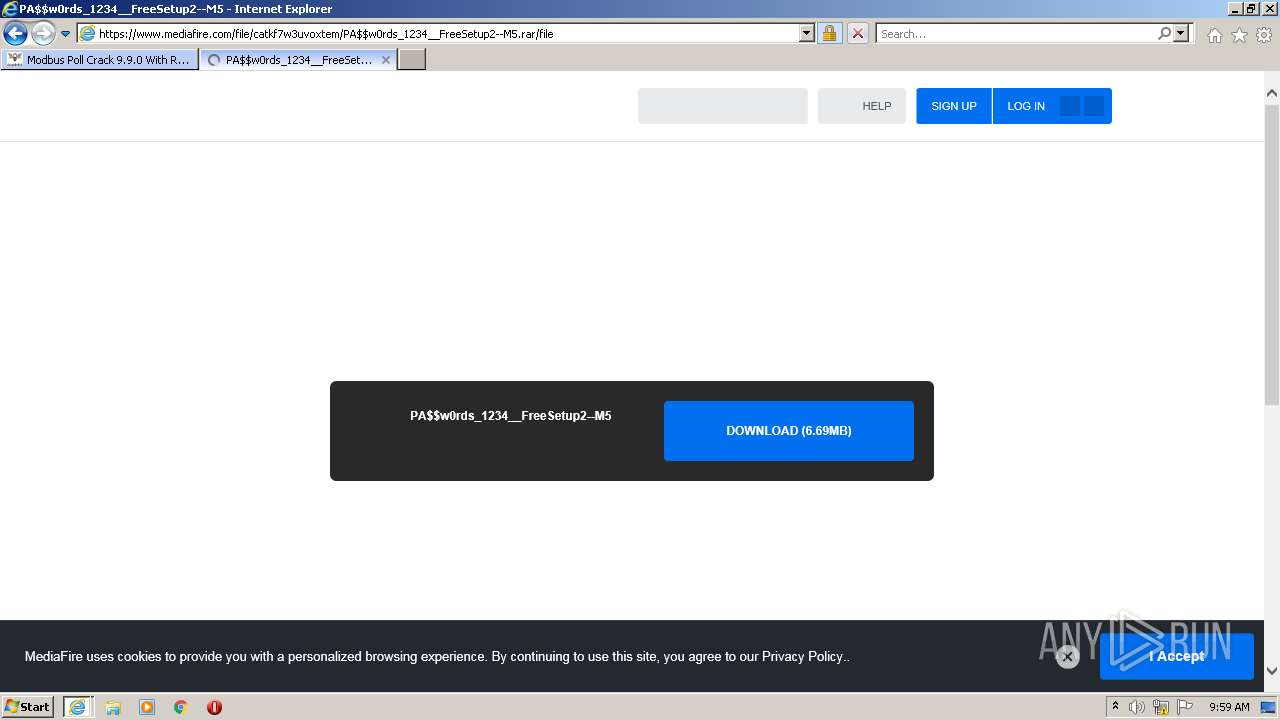1280x720 pixels.
Task: Click the 9:59 AM clock
Action: [1229, 707]
